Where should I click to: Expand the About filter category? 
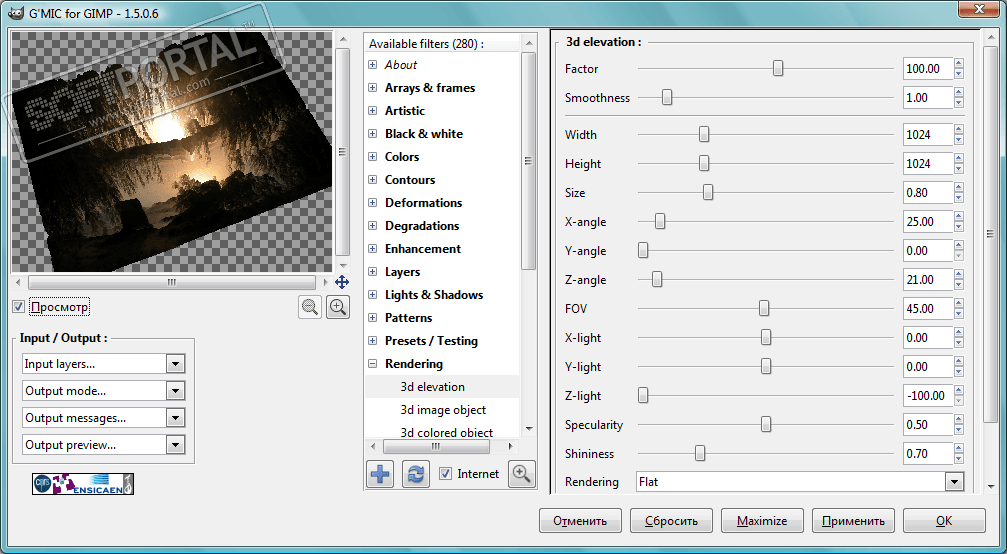click(x=372, y=65)
